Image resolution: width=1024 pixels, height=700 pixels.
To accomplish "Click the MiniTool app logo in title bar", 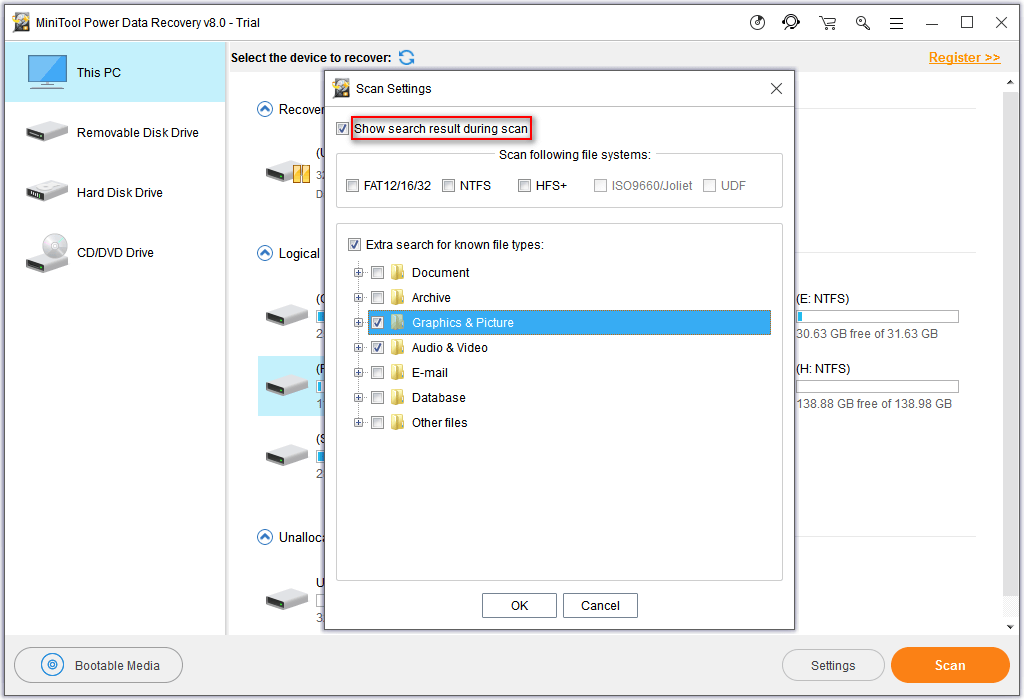I will click(x=21, y=22).
